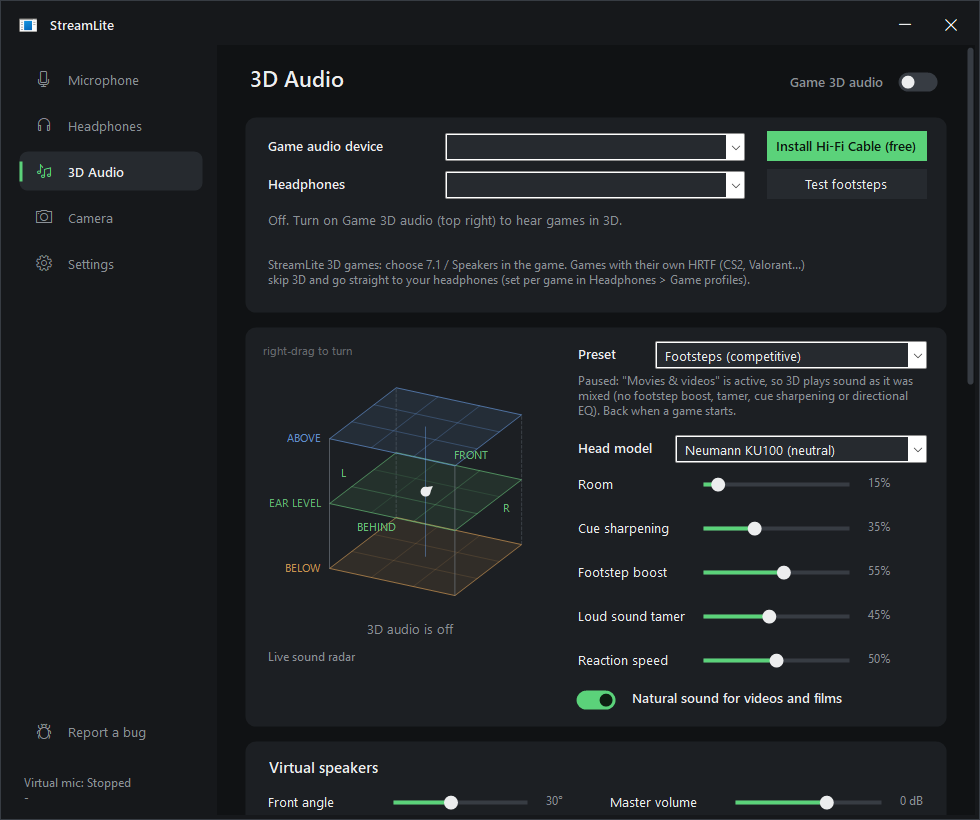Enable the Game 3D audio switch
This screenshot has height=820, width=980.
point(918,82)
